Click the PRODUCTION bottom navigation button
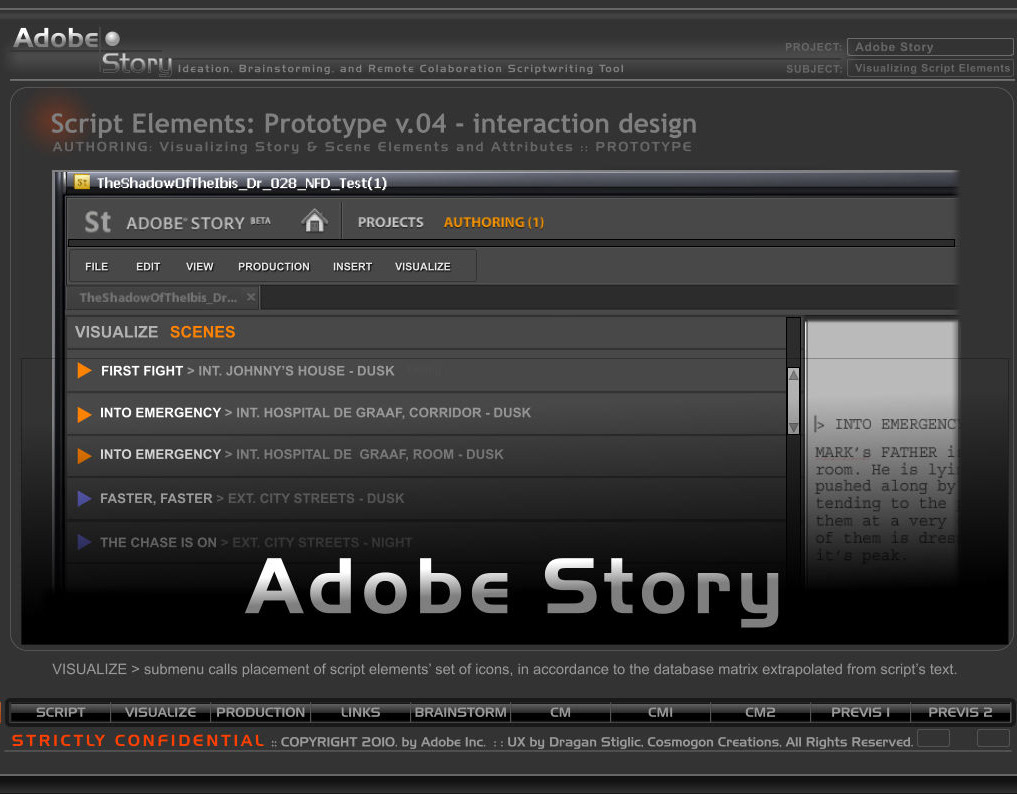Screen dimensions: 1017x794 (x=260, y=712)
